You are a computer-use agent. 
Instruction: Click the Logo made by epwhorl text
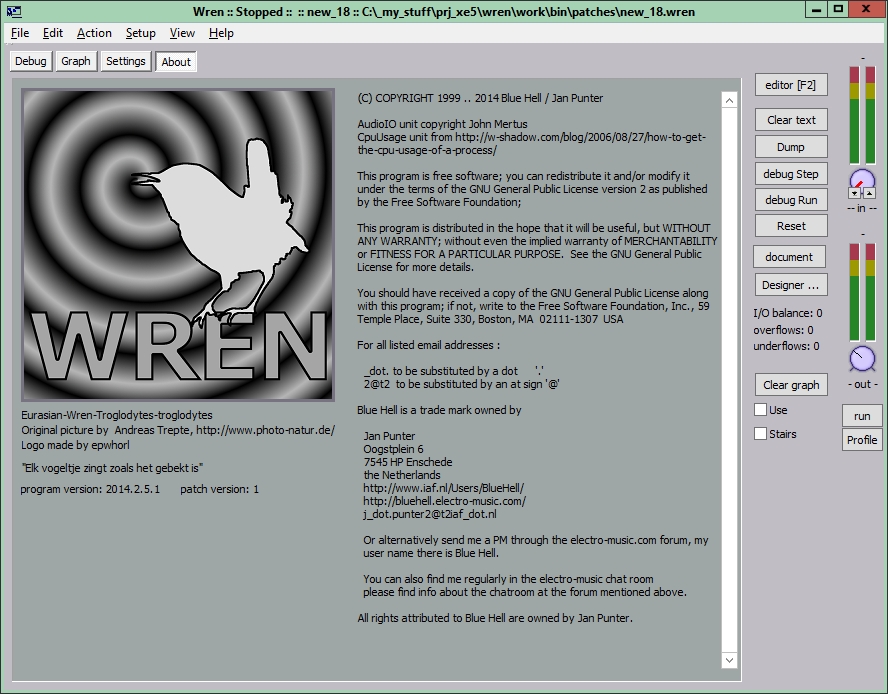point(75,445)
